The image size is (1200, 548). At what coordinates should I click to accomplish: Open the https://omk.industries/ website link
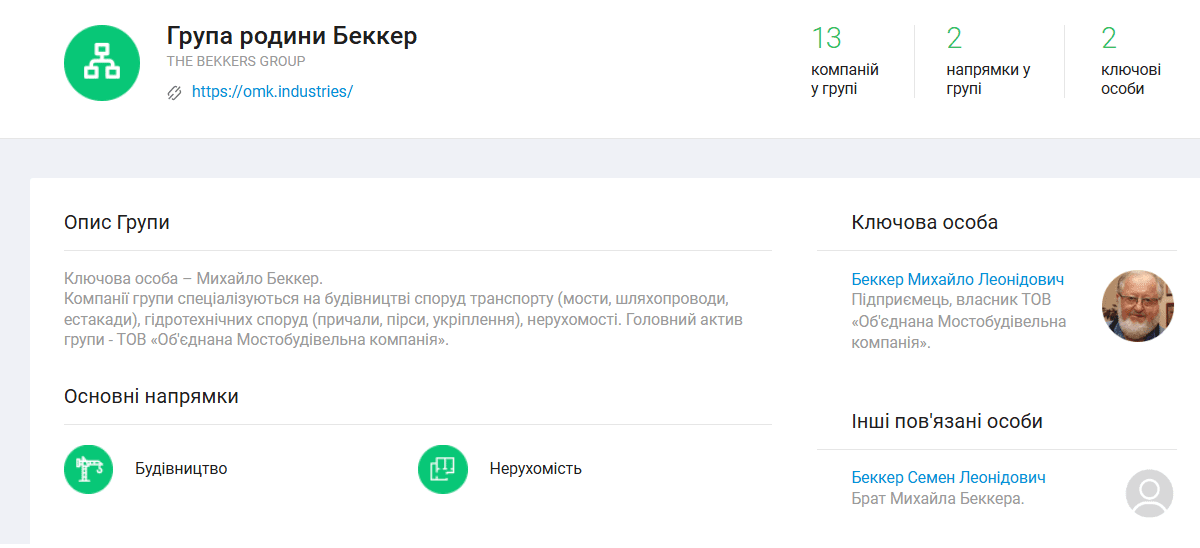coord(272,91)
